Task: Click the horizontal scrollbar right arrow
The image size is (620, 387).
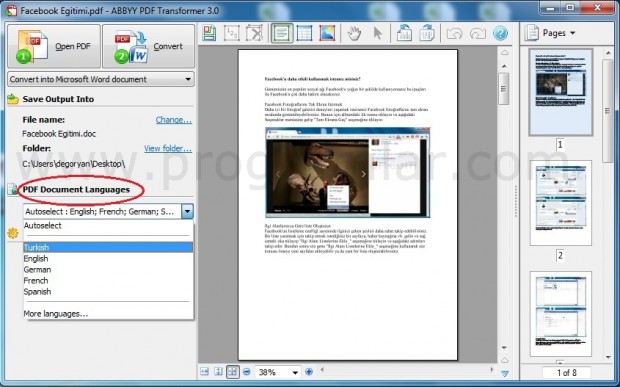Action: (x=492, y=370)
